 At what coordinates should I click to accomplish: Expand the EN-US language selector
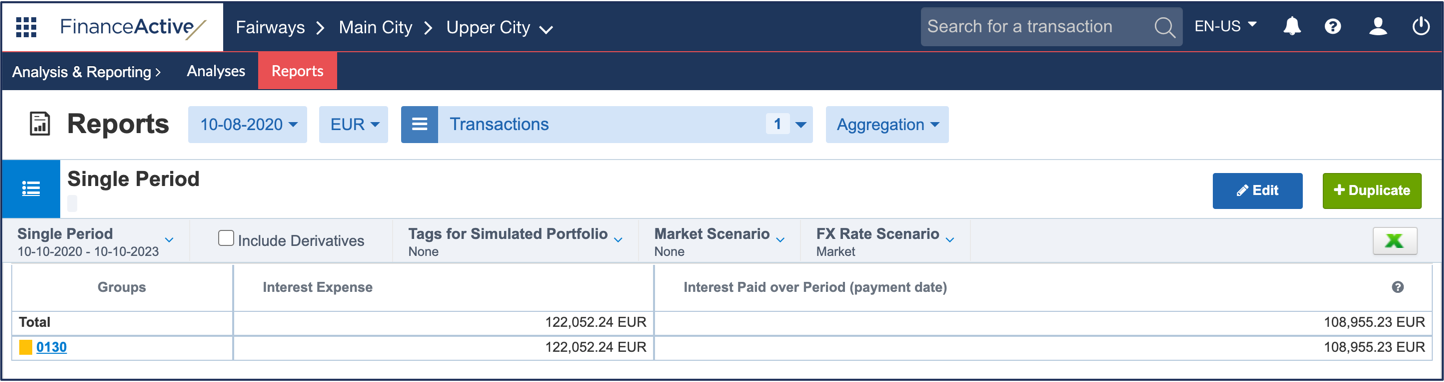1226,27
